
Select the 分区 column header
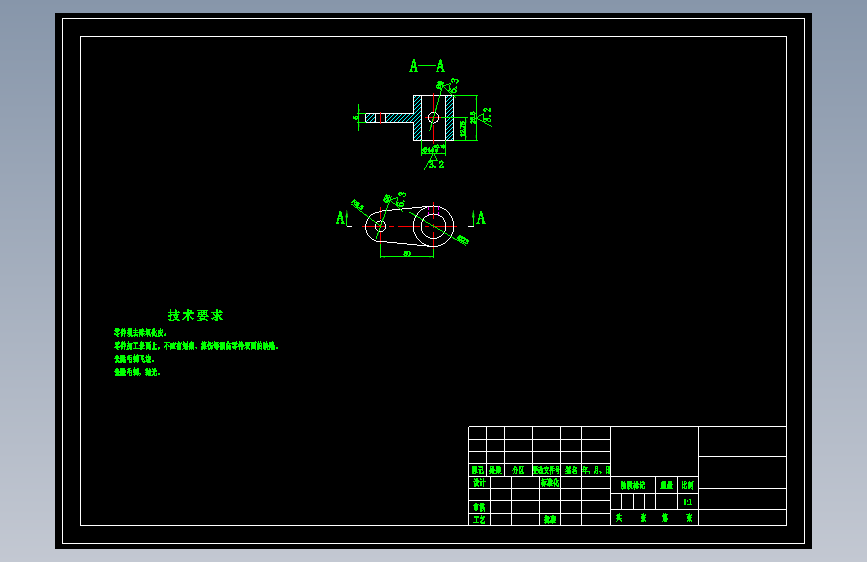coord(518,470)
